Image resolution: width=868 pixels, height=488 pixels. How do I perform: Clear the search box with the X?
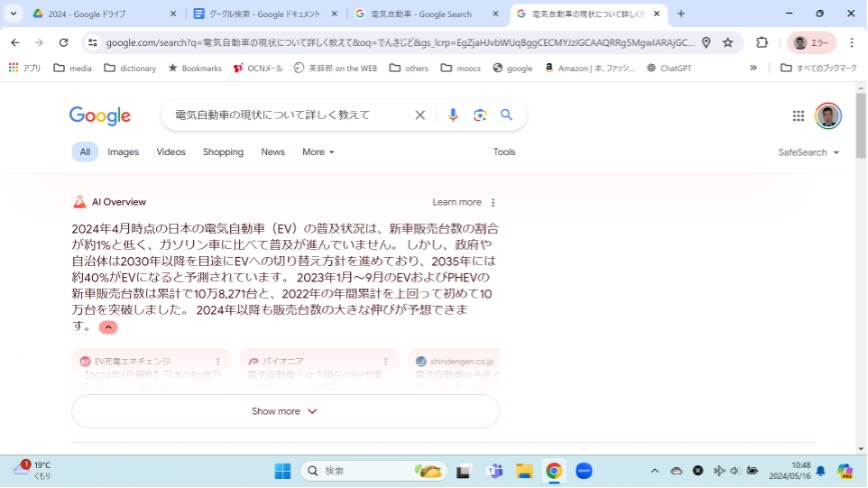pyautogui.click(x=420, y=115)
